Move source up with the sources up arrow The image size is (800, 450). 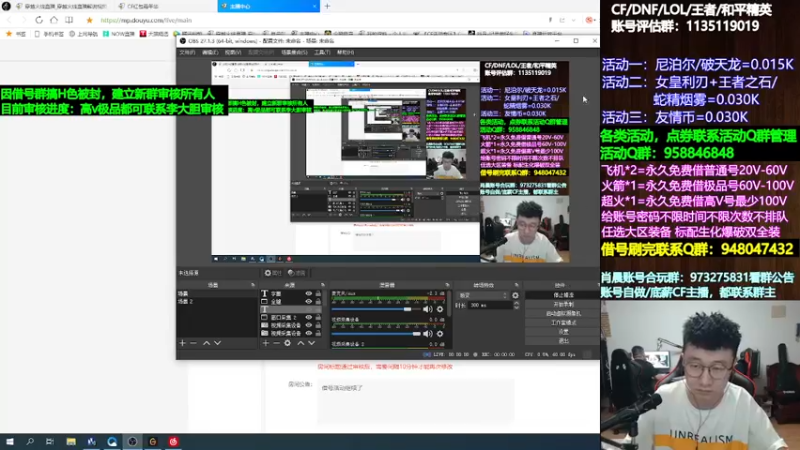click(x=301, y=343)
